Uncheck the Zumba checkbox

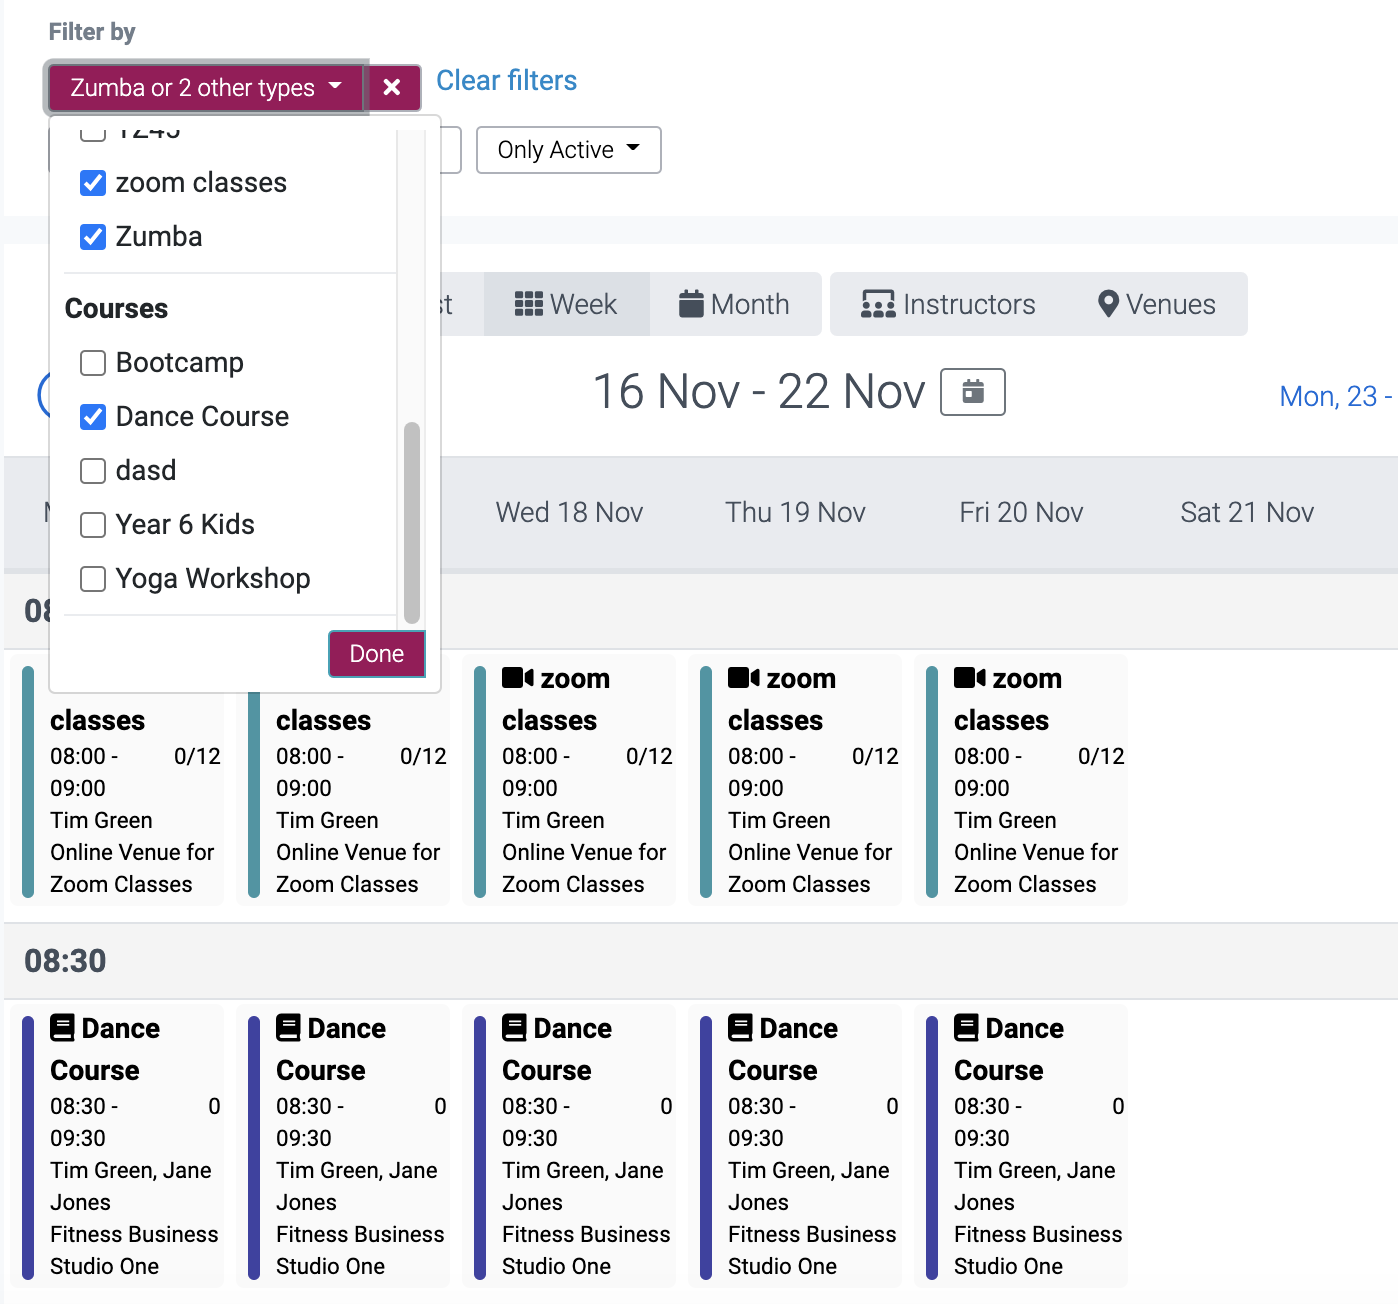pos(93,237)
